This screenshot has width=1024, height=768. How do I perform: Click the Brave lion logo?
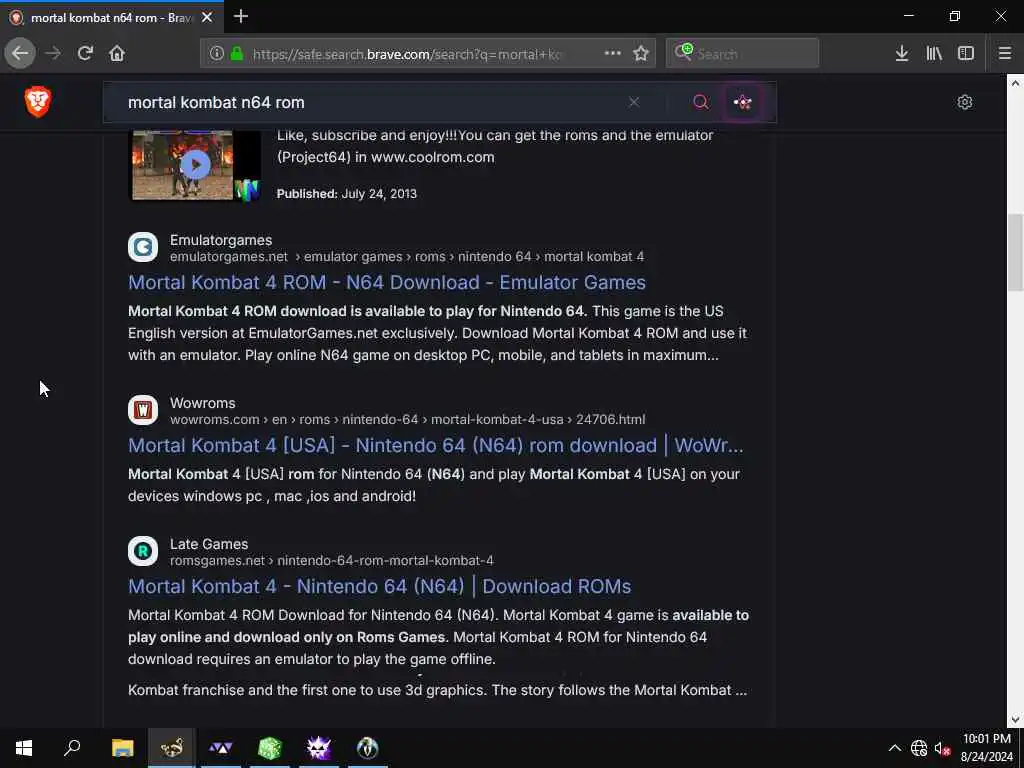38,103
